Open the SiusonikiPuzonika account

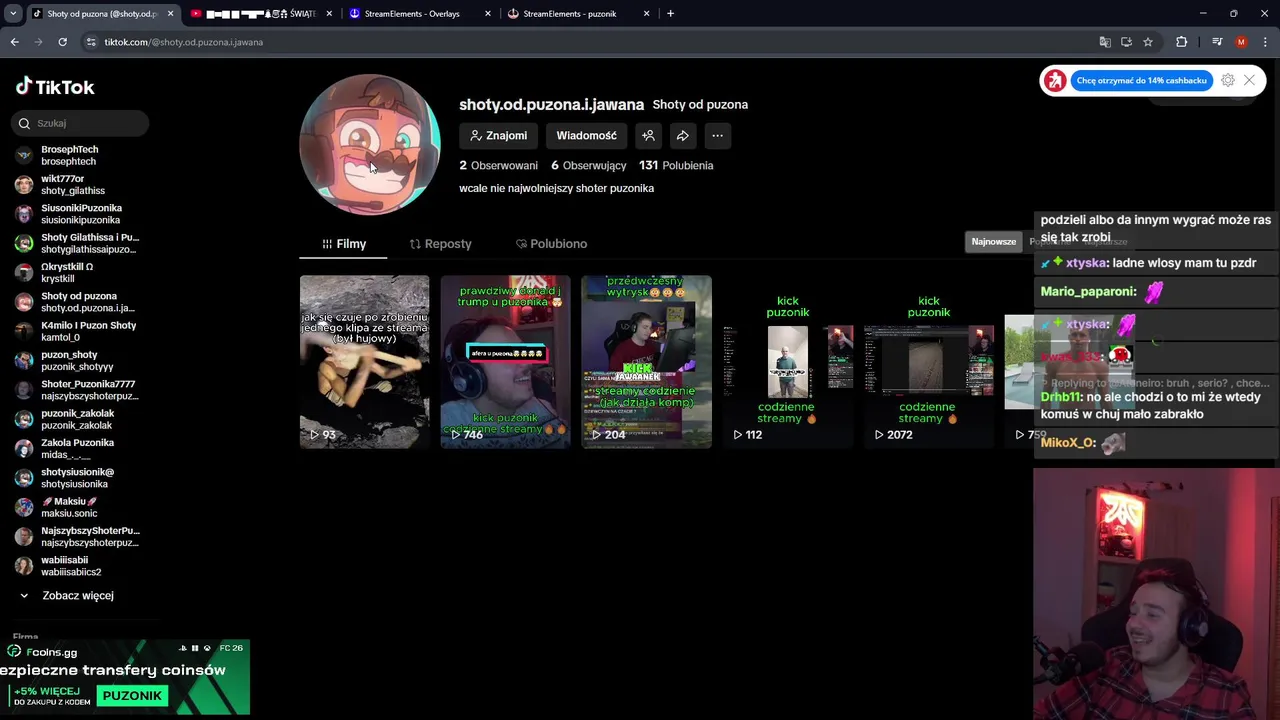[80, 214]
